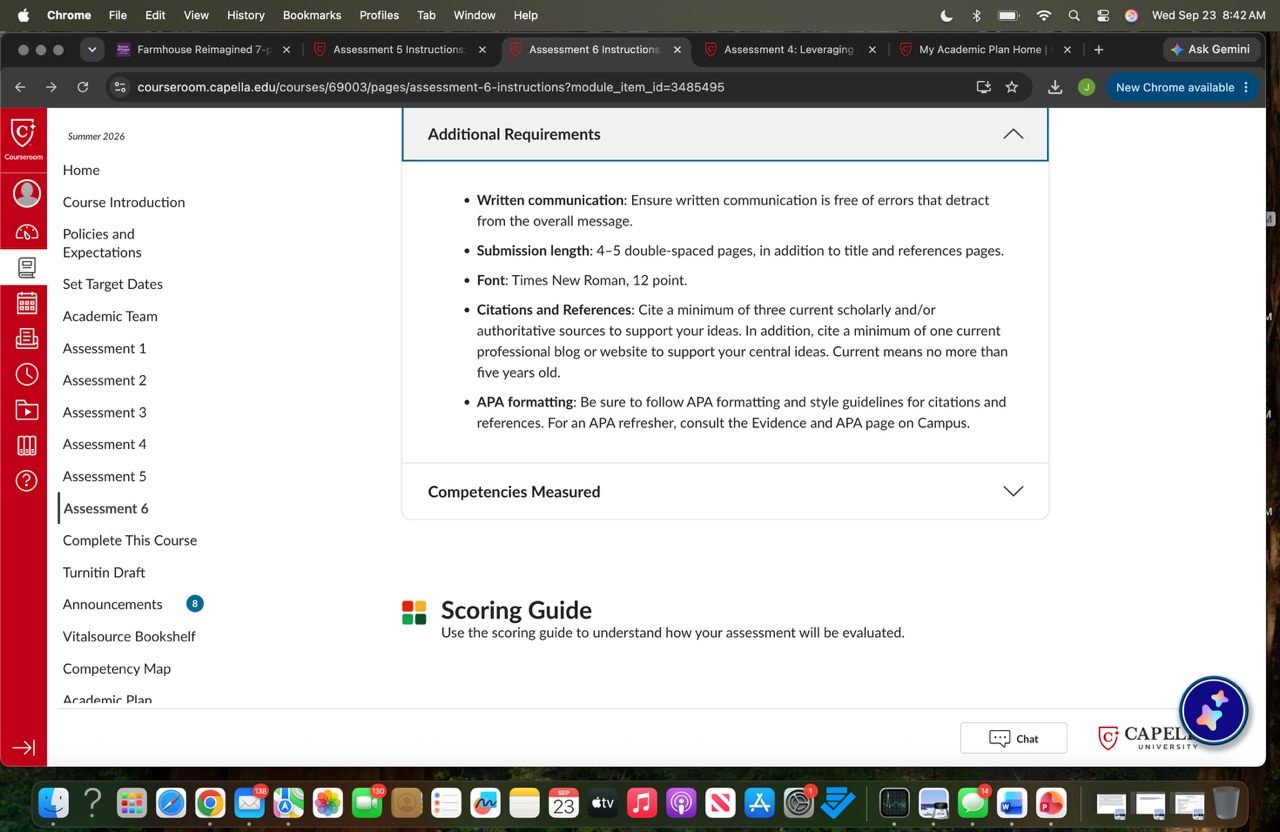The image size is (1280, 832).
Task: Expand the Competencies Measured section
Action: tap(725, 491)
